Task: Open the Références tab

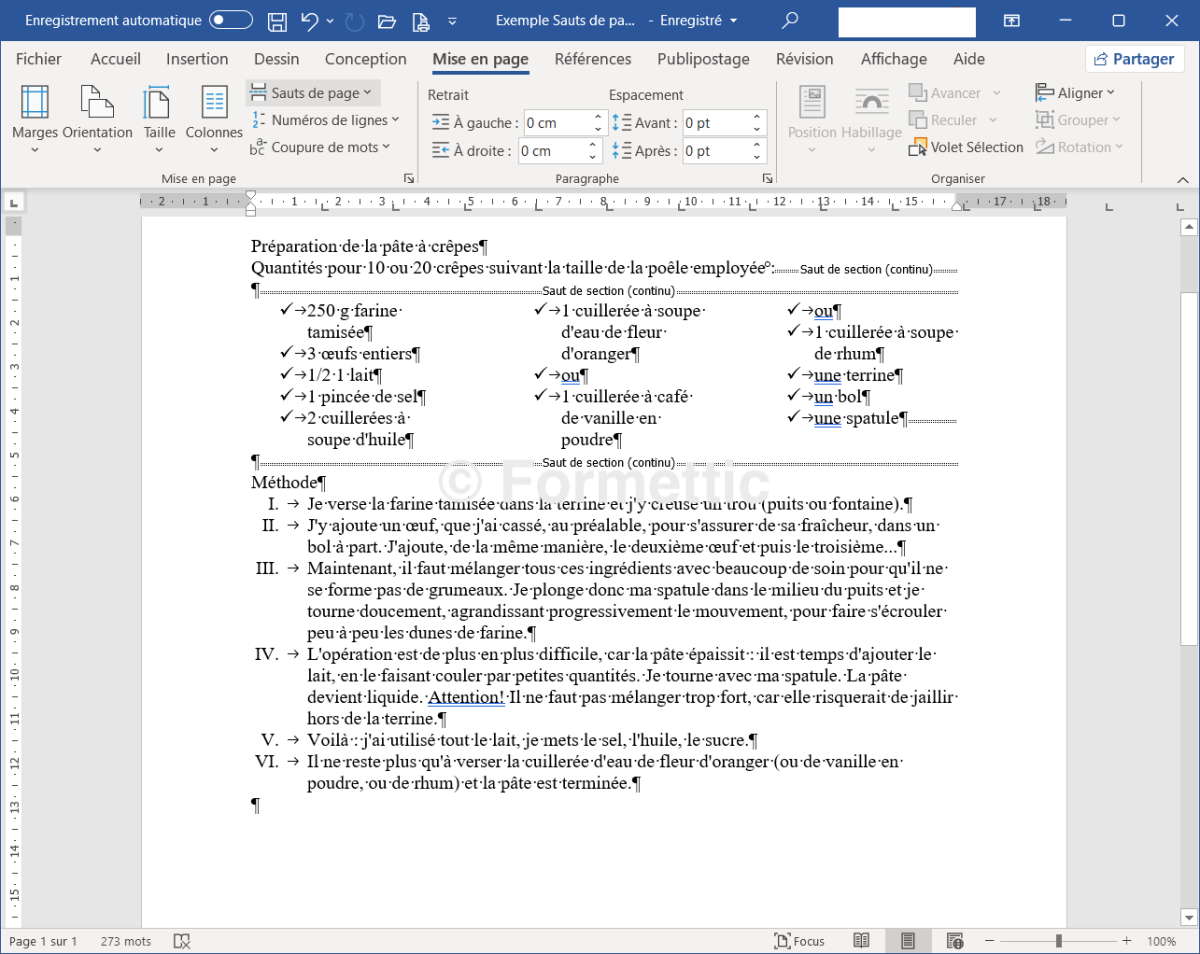Action: click(593, 59)
